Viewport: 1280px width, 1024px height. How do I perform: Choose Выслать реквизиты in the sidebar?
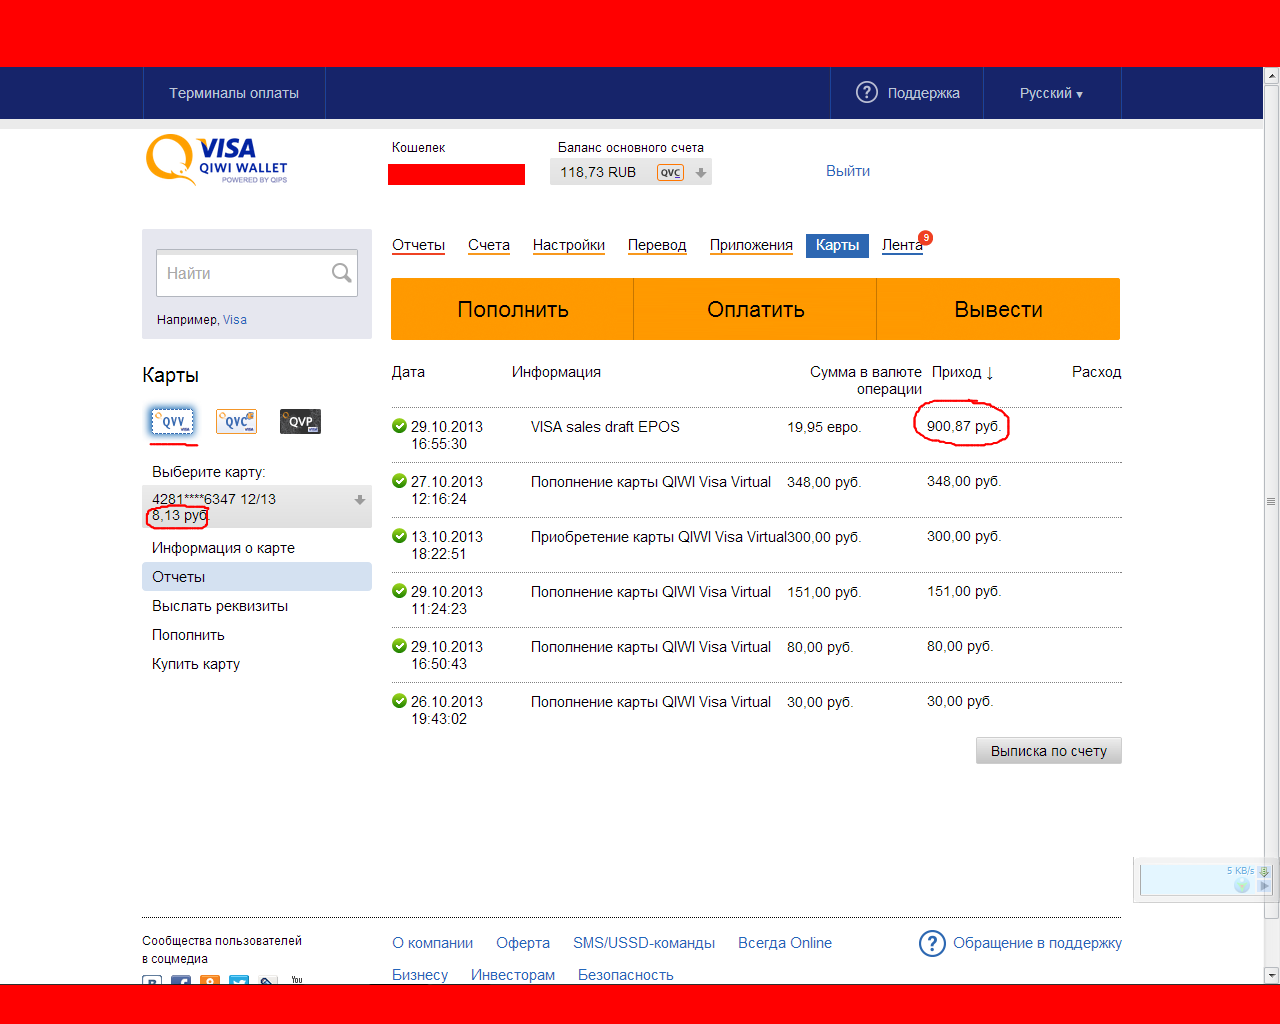(x=220, y=606)
